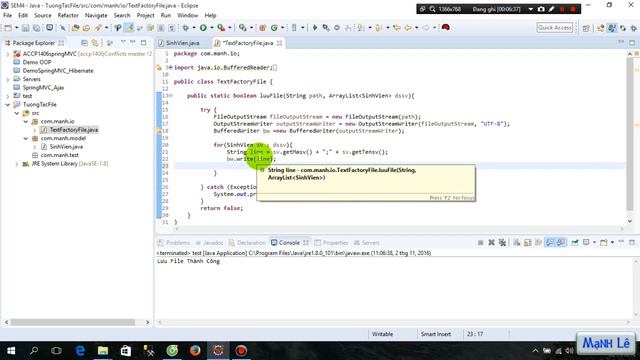Viewport: 640px width, 360px height.
Task: Open Microsoft Edge from the taskbar
Action: tap(80, 351)
